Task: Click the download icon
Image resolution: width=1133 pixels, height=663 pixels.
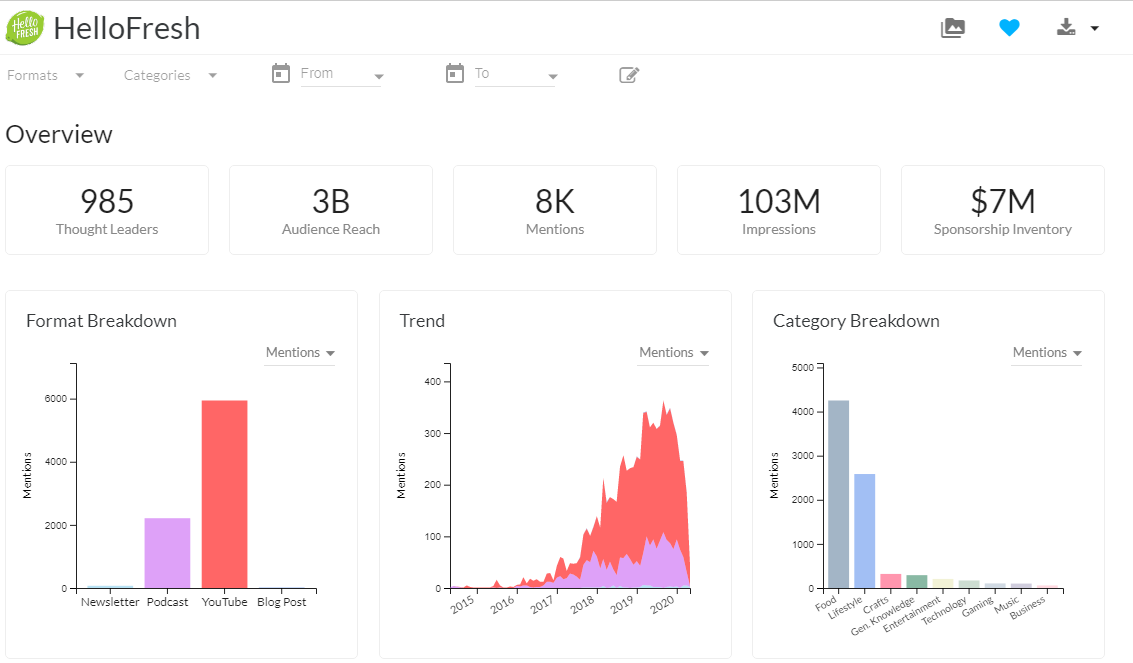Action: click(x=1066, y=28)
